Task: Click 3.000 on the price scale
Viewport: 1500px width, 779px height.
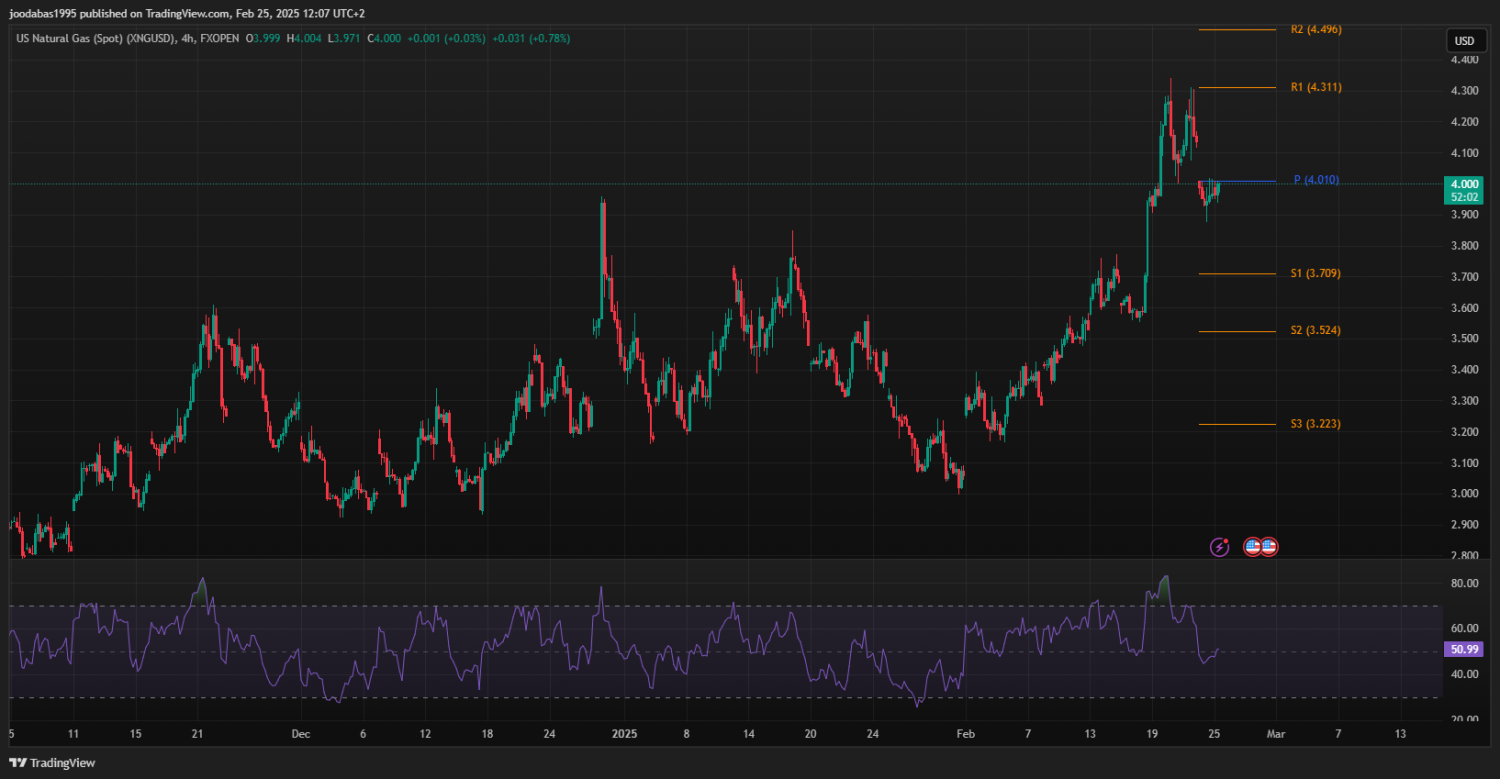Action: (1464, 494)
